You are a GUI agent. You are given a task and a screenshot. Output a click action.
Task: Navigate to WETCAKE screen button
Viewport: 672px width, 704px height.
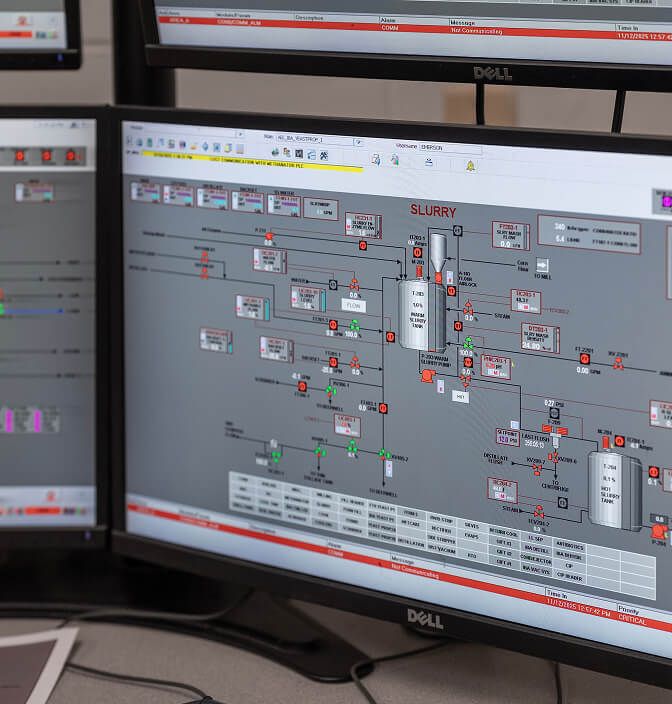tap(410, 524)
